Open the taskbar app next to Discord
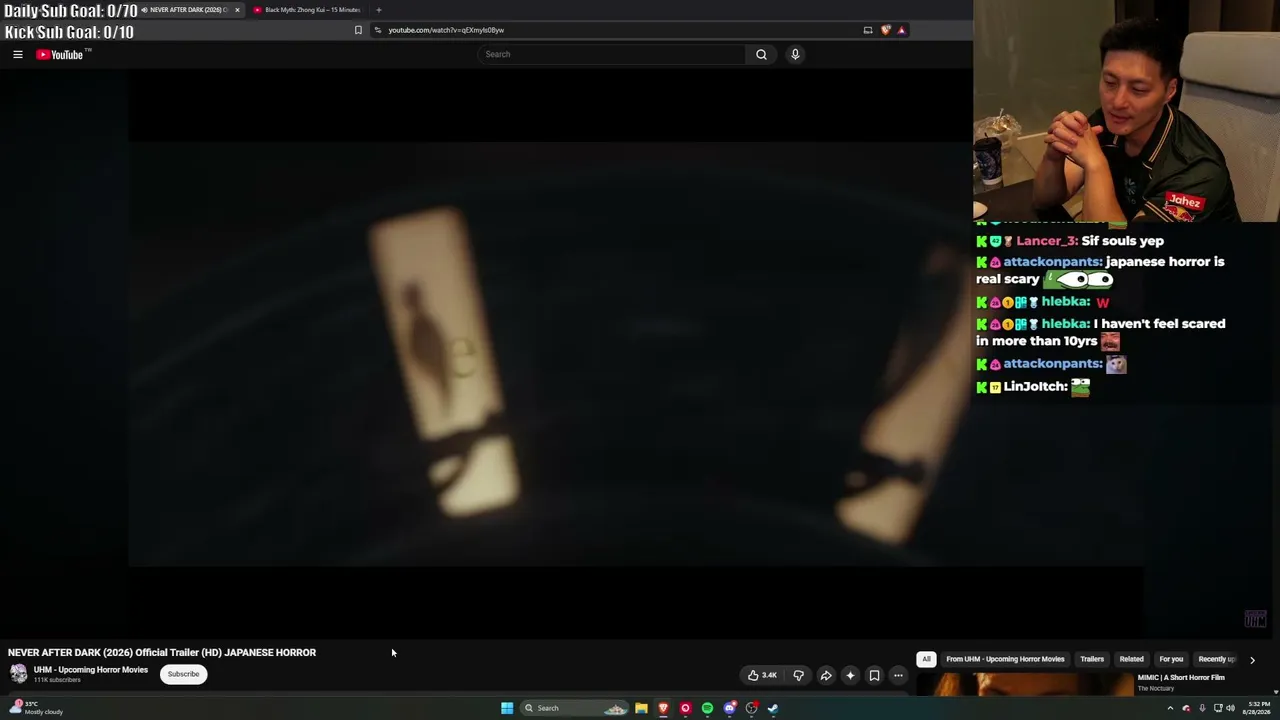The height and width of the screenshot is (720, 1280). coord(752,708)
